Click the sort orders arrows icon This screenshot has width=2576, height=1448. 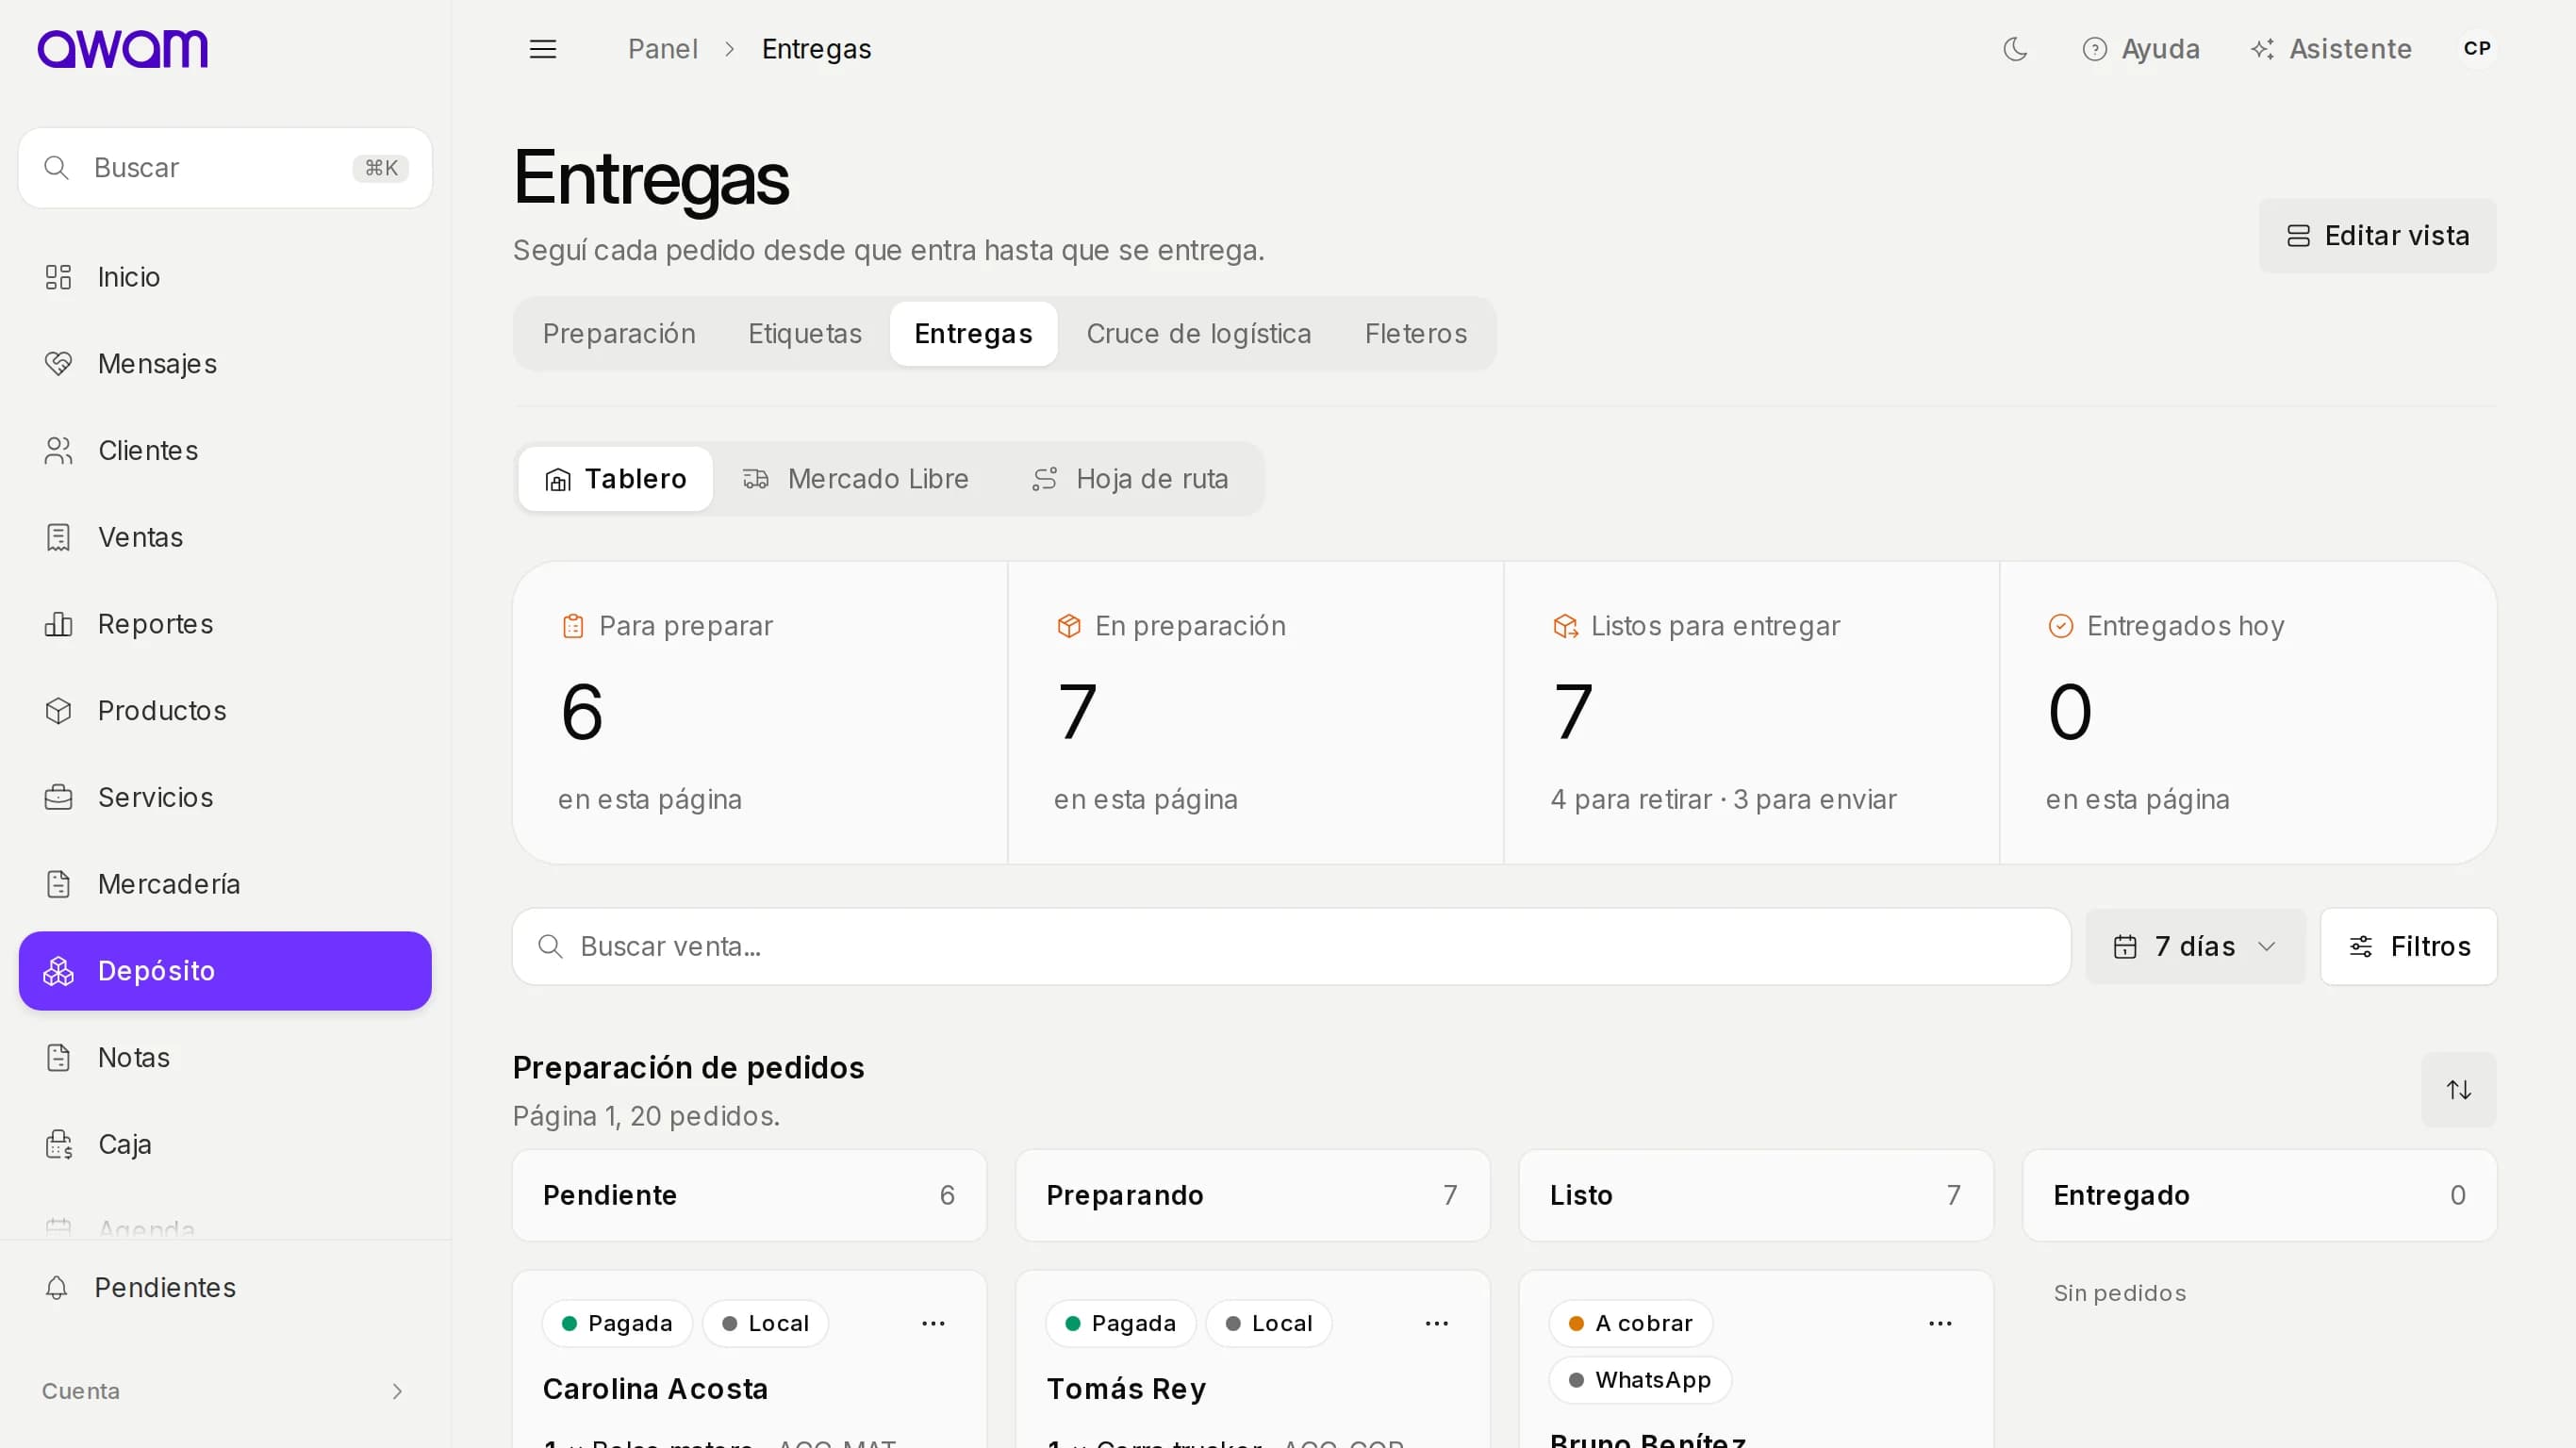pos(2459,1090)
